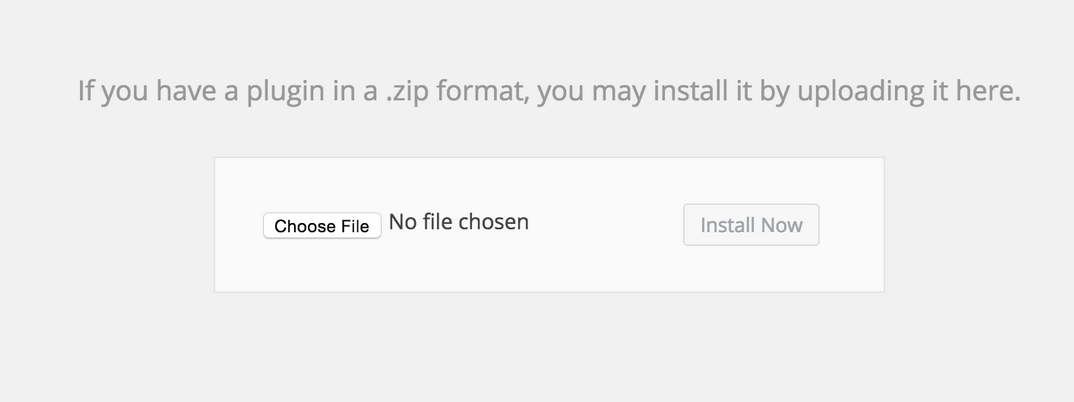Image resolution: width=1074 pixels, height=402 pixels.
Task: Click the word 'install' in the heading text
Action: click(689, 91)
